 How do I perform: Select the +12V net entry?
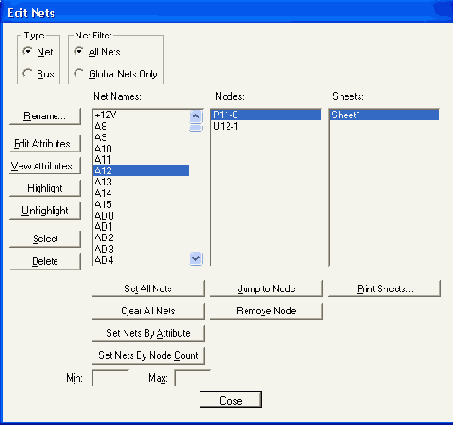click(x=141, y=115)
